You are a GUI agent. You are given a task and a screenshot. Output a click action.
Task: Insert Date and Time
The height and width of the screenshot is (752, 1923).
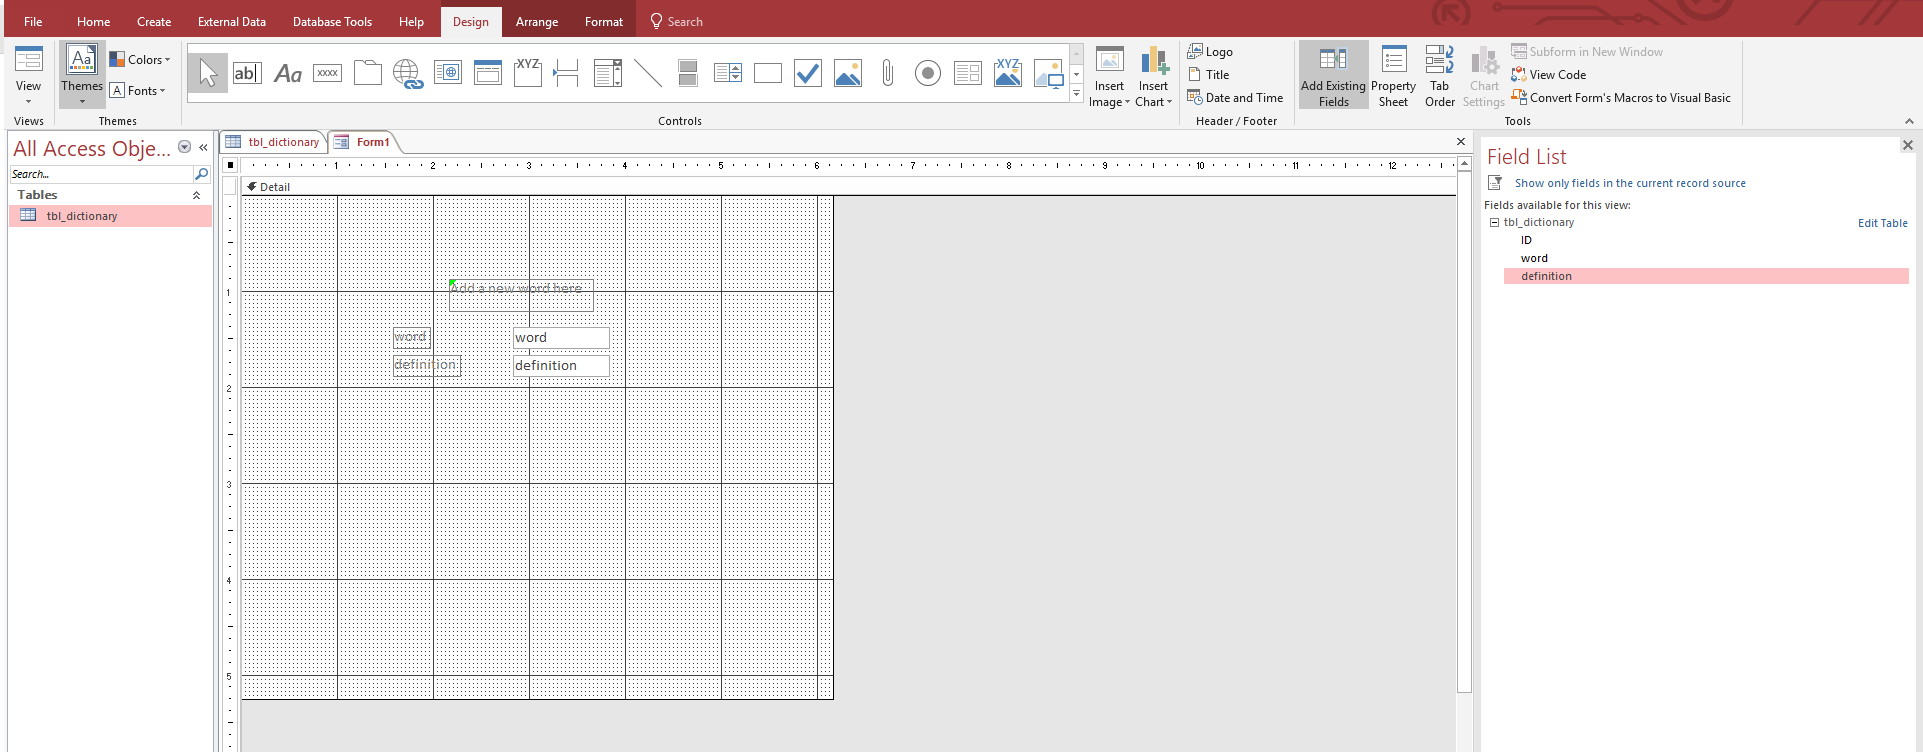[1235, 98]
